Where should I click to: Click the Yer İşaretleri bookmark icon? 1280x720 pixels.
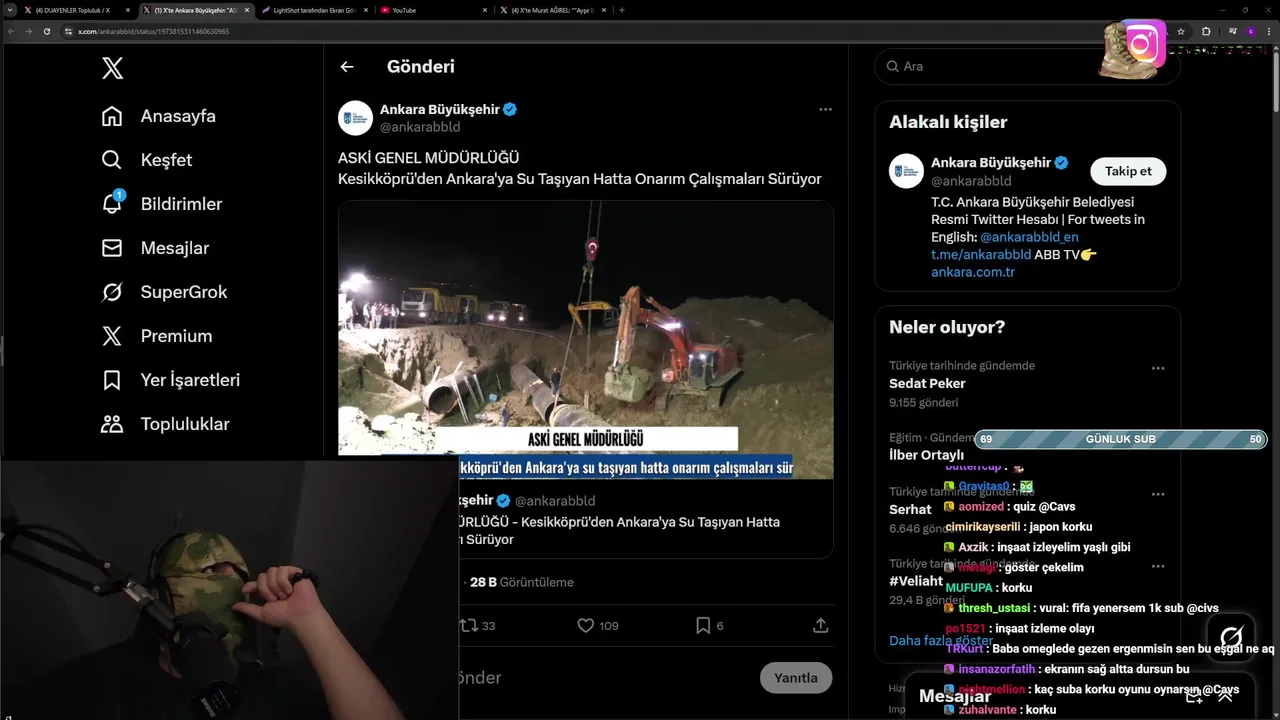click(x=112, y=380)
